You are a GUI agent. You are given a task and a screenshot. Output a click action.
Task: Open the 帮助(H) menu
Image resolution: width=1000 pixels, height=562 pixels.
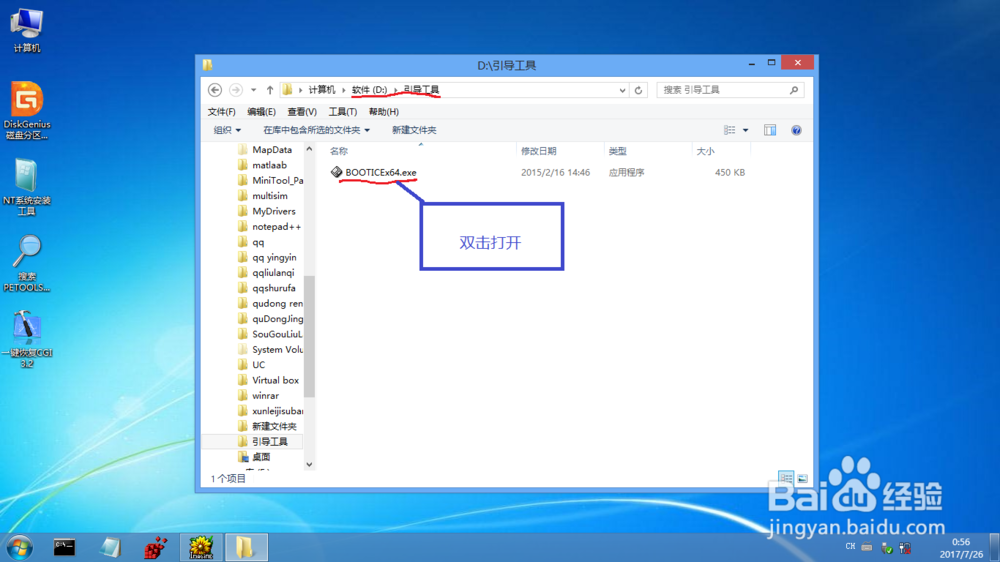(x=383, y=112)
